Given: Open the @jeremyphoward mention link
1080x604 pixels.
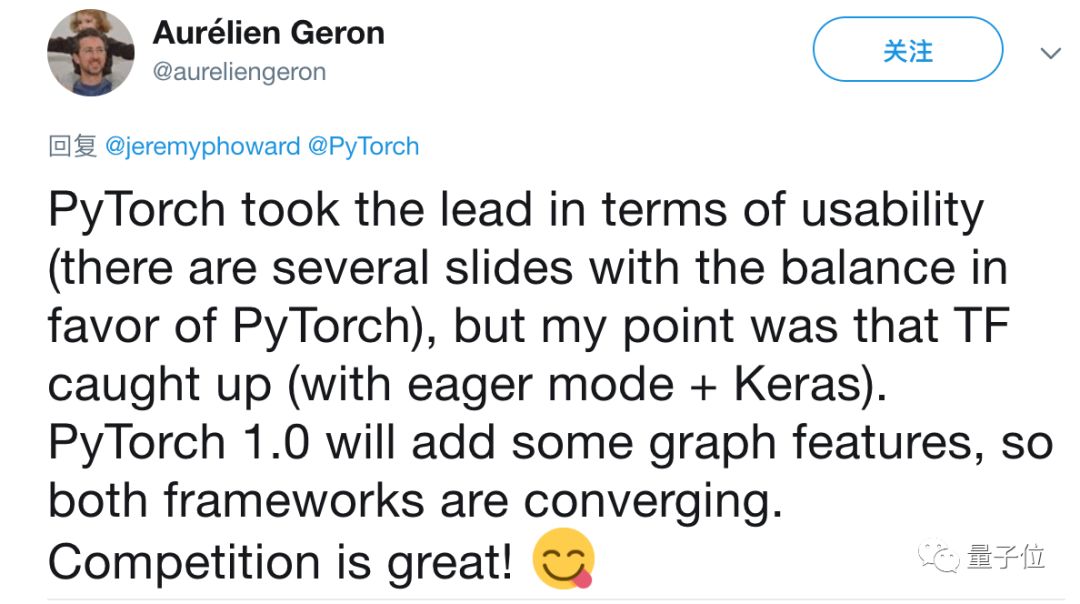Looking at the screenshot, I should click(202, 146).
